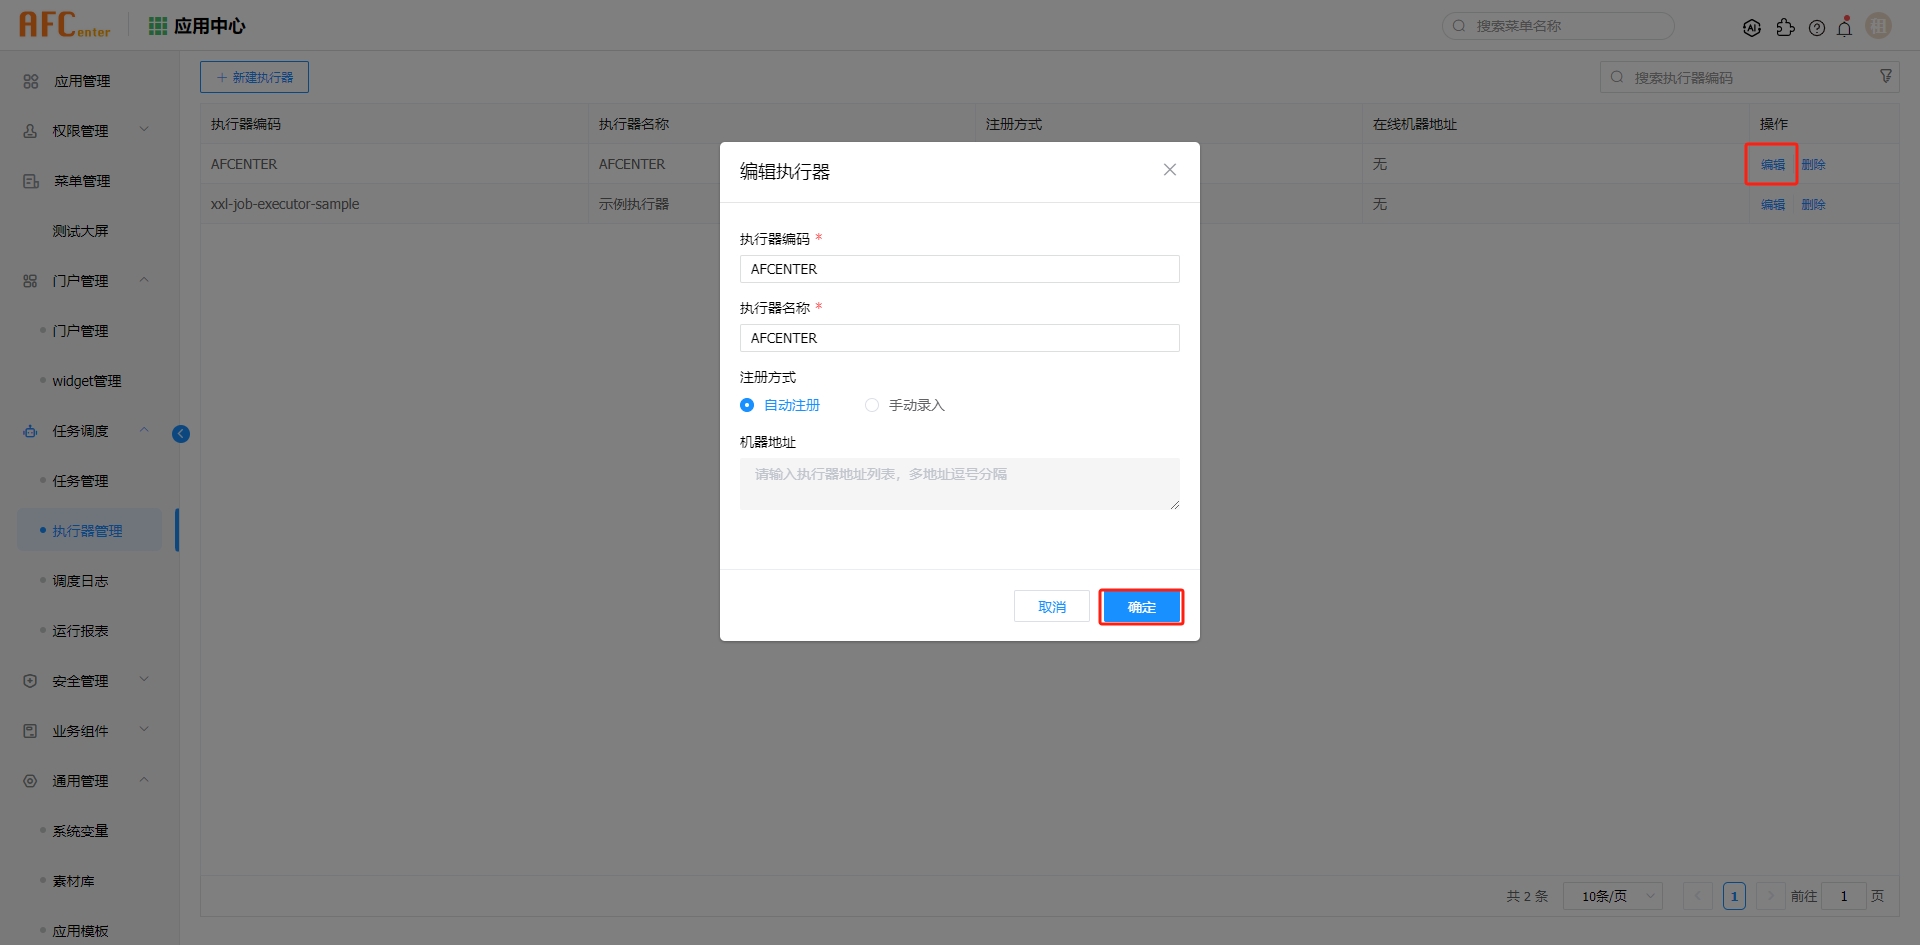Click 删除 for the AFCENTER row

pos(1813,164)
